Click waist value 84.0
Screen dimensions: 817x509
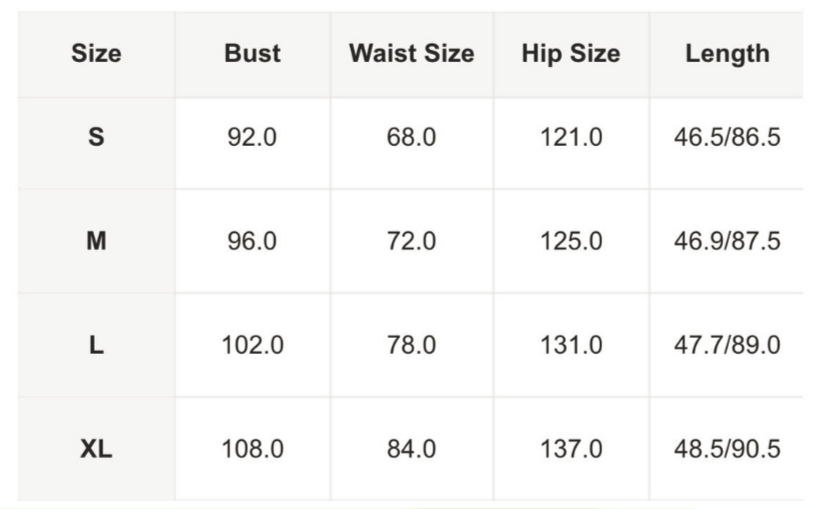(411, 450)
